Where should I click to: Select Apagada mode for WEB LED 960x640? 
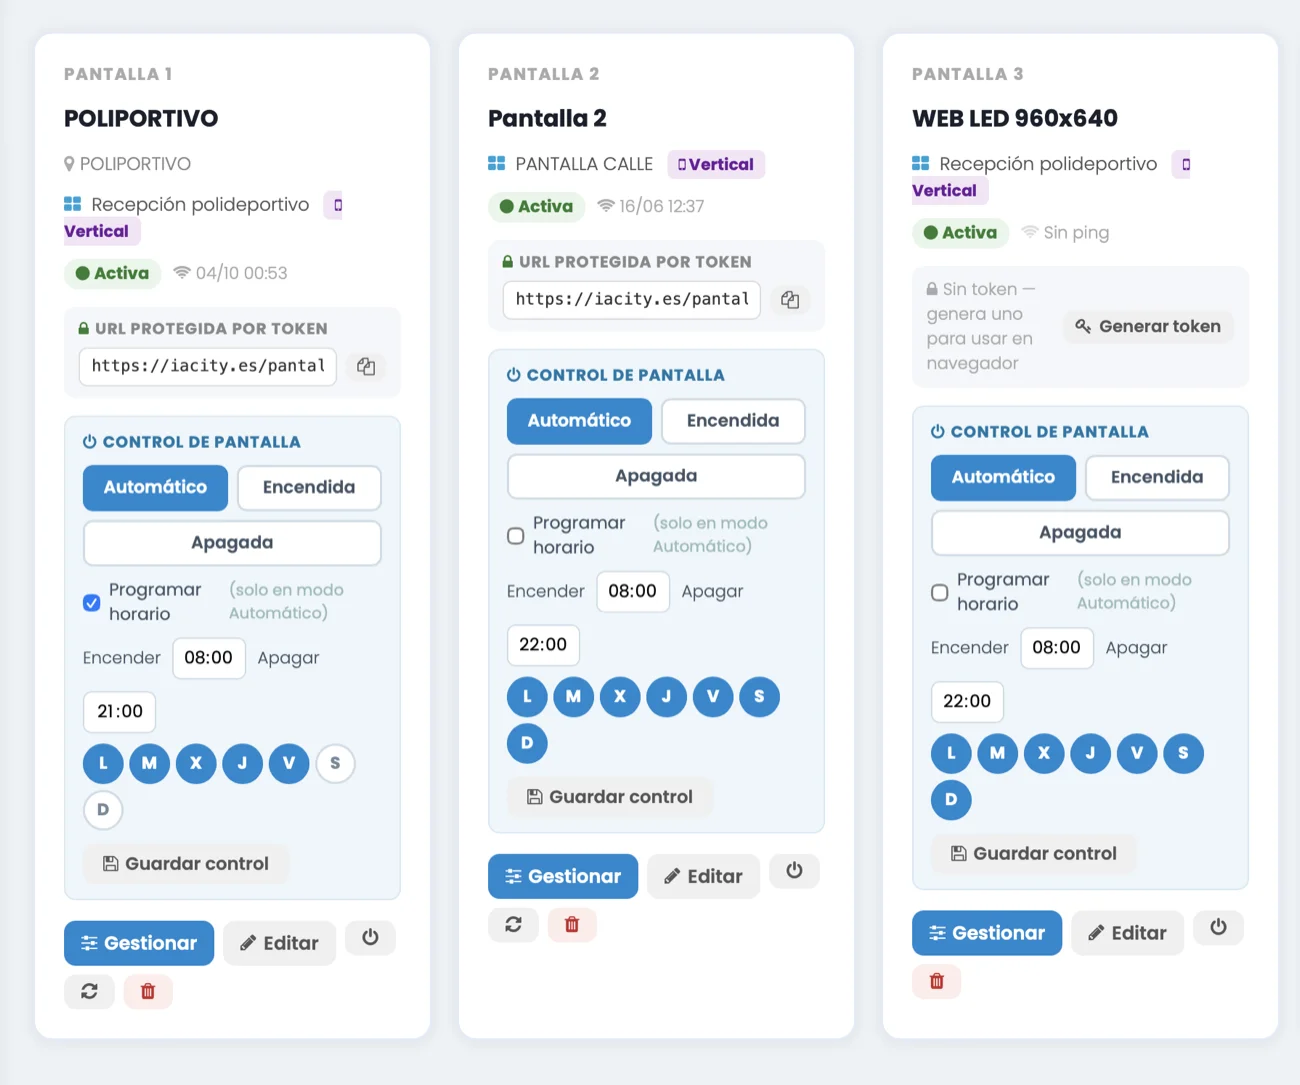pyautogui.click(x=1080, y=533)
